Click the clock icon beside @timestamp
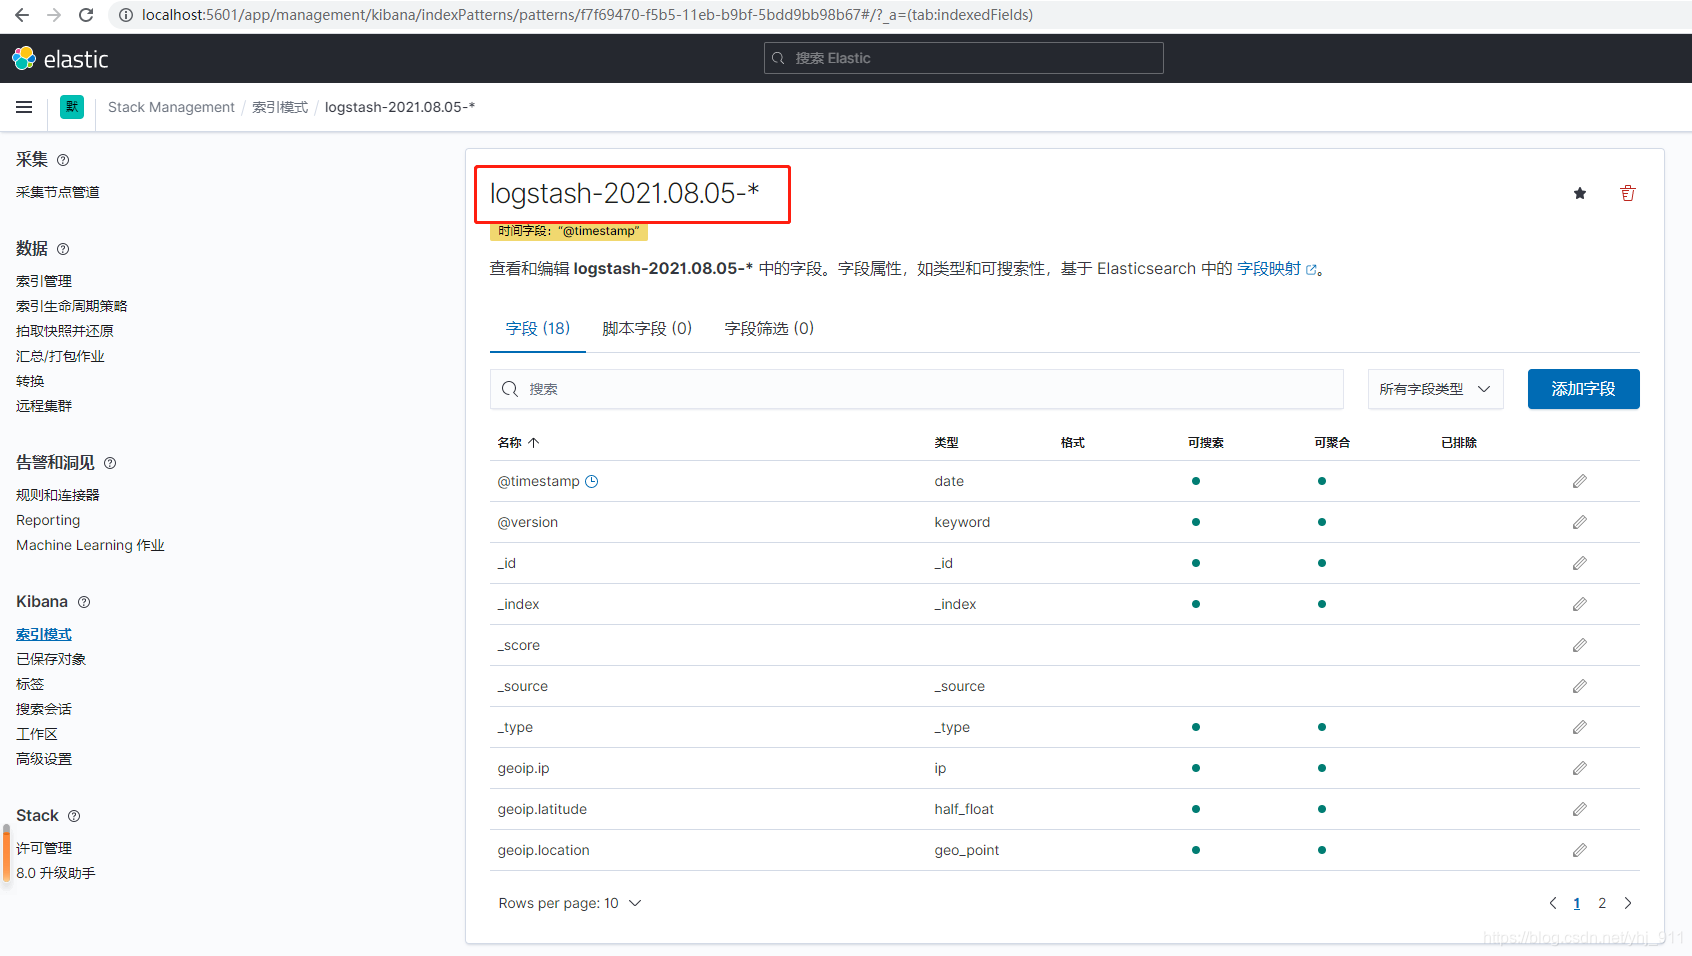The width and height of the screenshot is (1692, 956). coord(592,481)
